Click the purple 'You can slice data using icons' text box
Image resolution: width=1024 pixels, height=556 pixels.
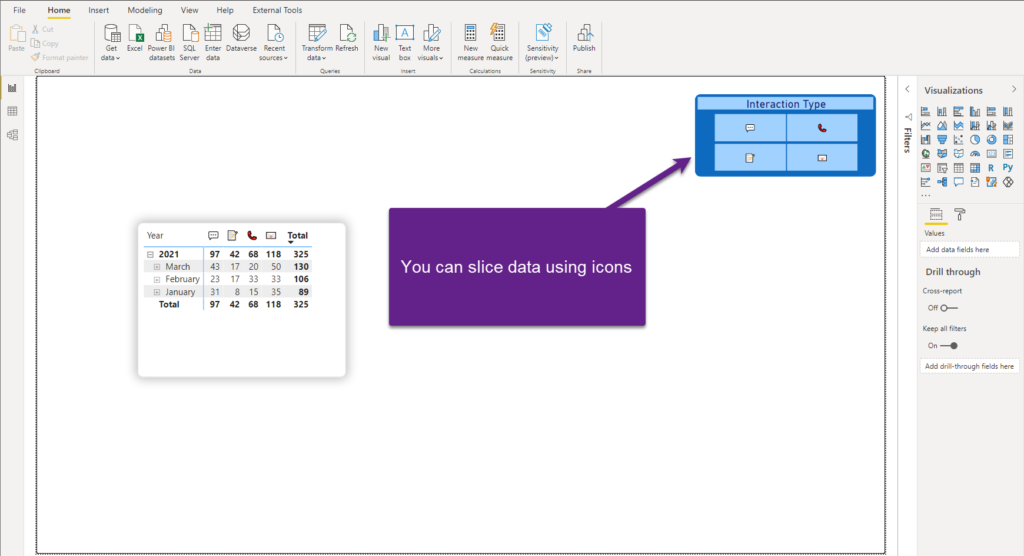click(x=517, y=267)
